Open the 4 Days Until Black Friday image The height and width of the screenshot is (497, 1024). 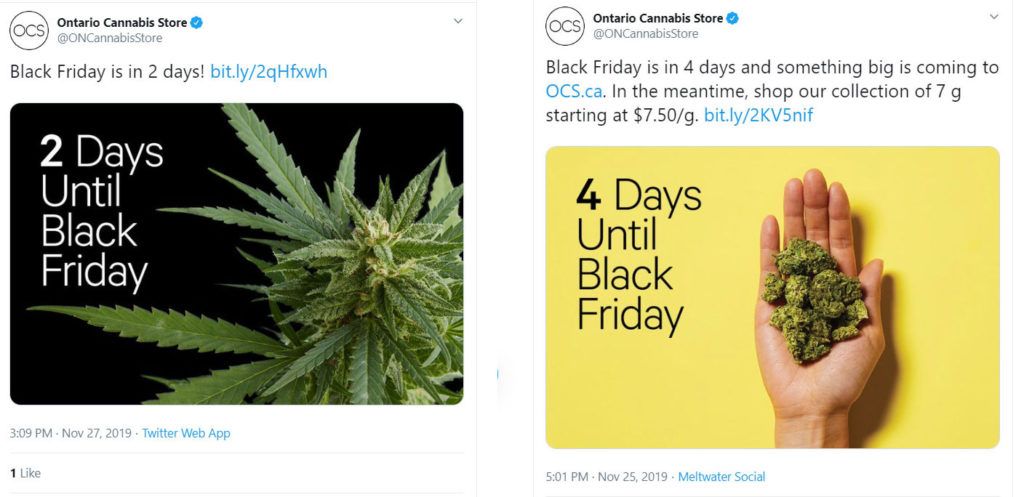773,297
